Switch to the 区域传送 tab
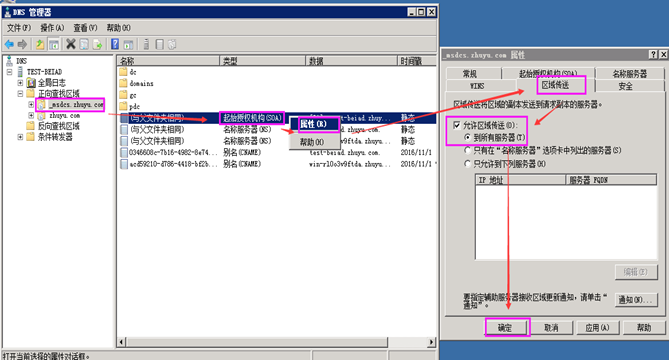This screenshot has width=669, height=360. click(556, 85)
